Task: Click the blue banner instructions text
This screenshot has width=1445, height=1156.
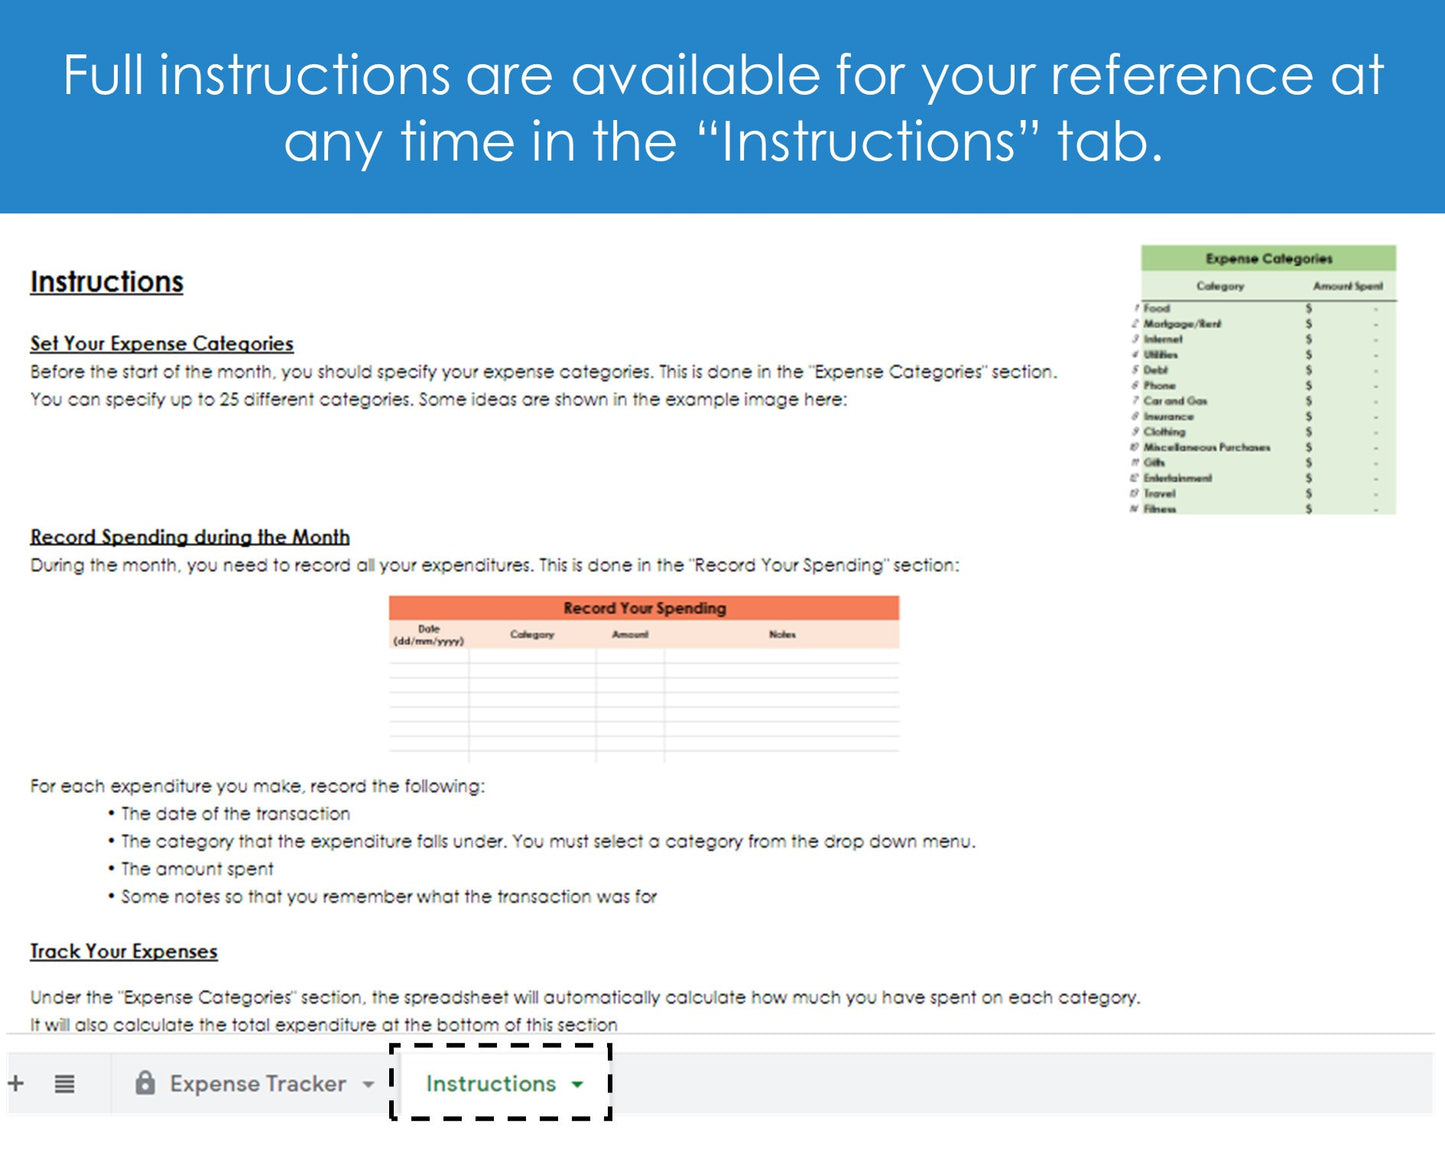Action: pos(722,107)
